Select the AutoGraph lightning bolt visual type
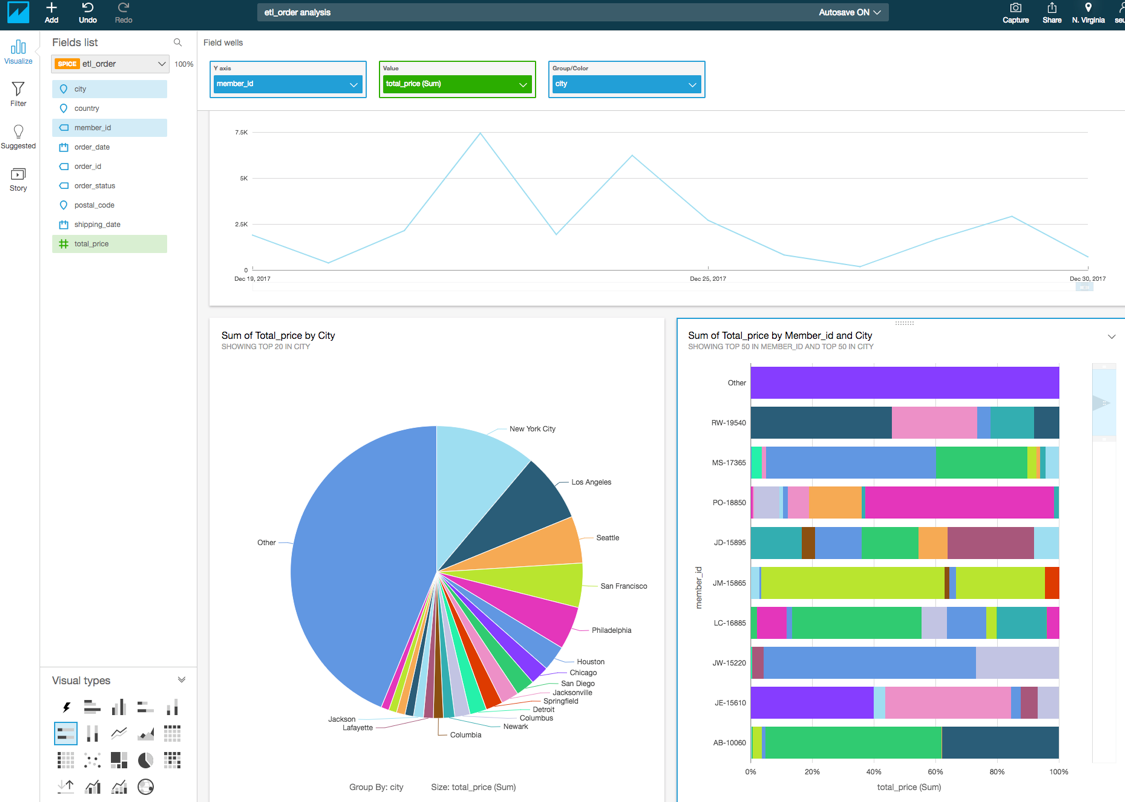 click(66, 707)
